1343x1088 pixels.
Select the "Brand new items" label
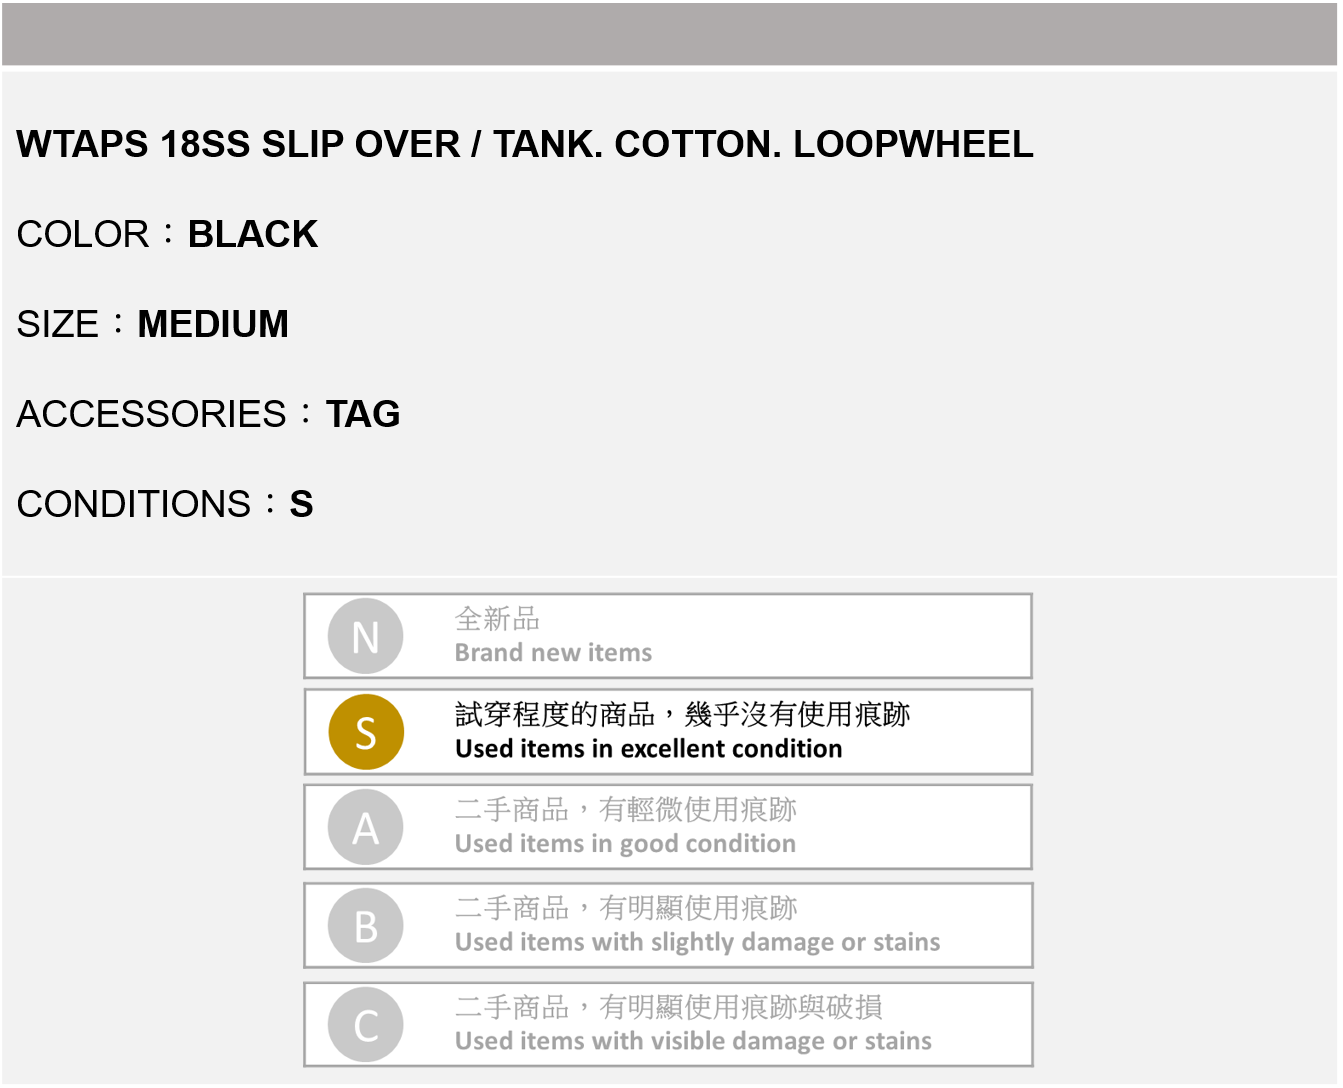tap(553, 653)
